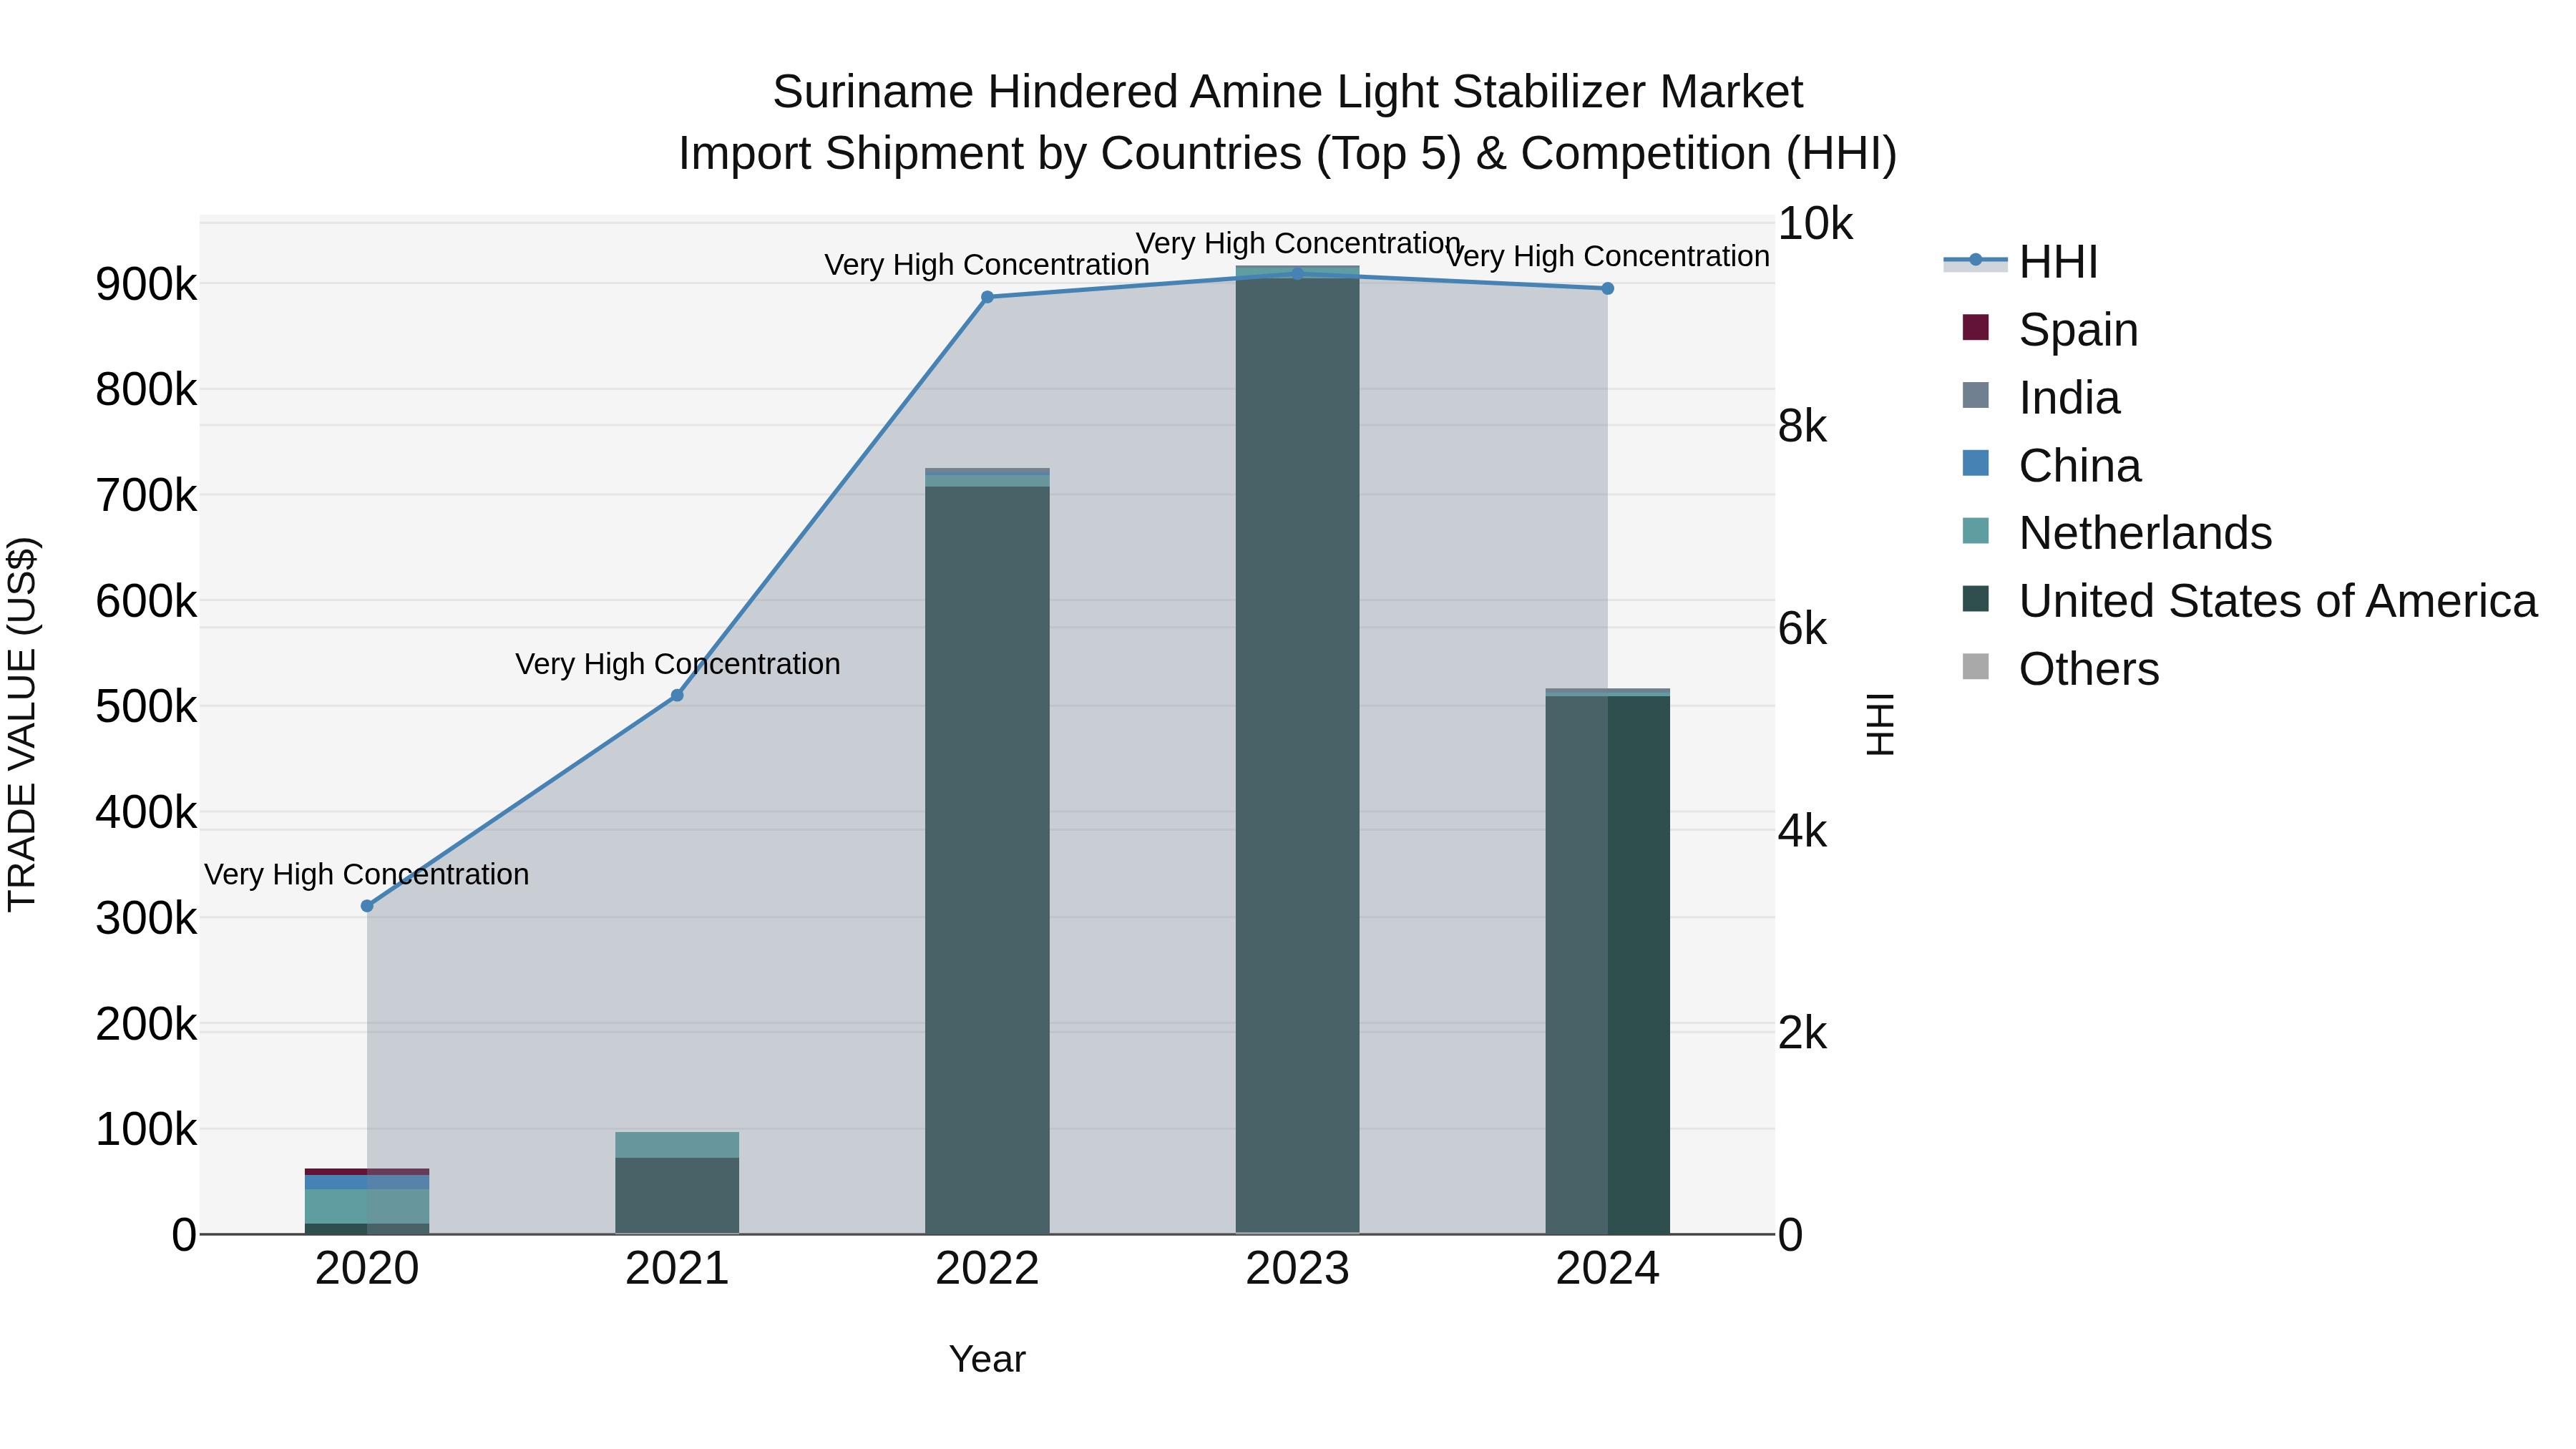Screen dimensions: 2576x1449
Task: Toggle the HHI legend entry
Action: click(2020, 262)
